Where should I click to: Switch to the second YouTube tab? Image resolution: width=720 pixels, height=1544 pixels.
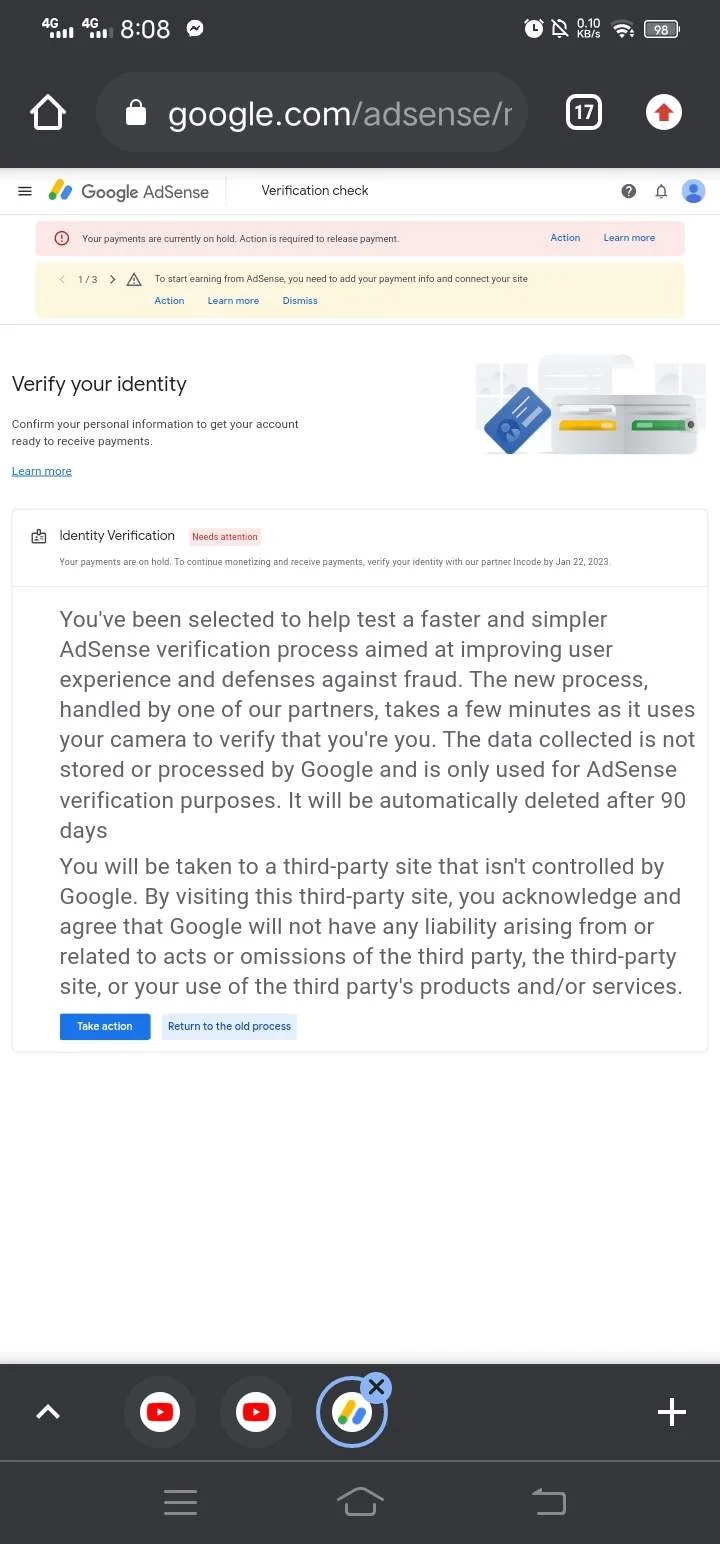[x=256, y=1412]
